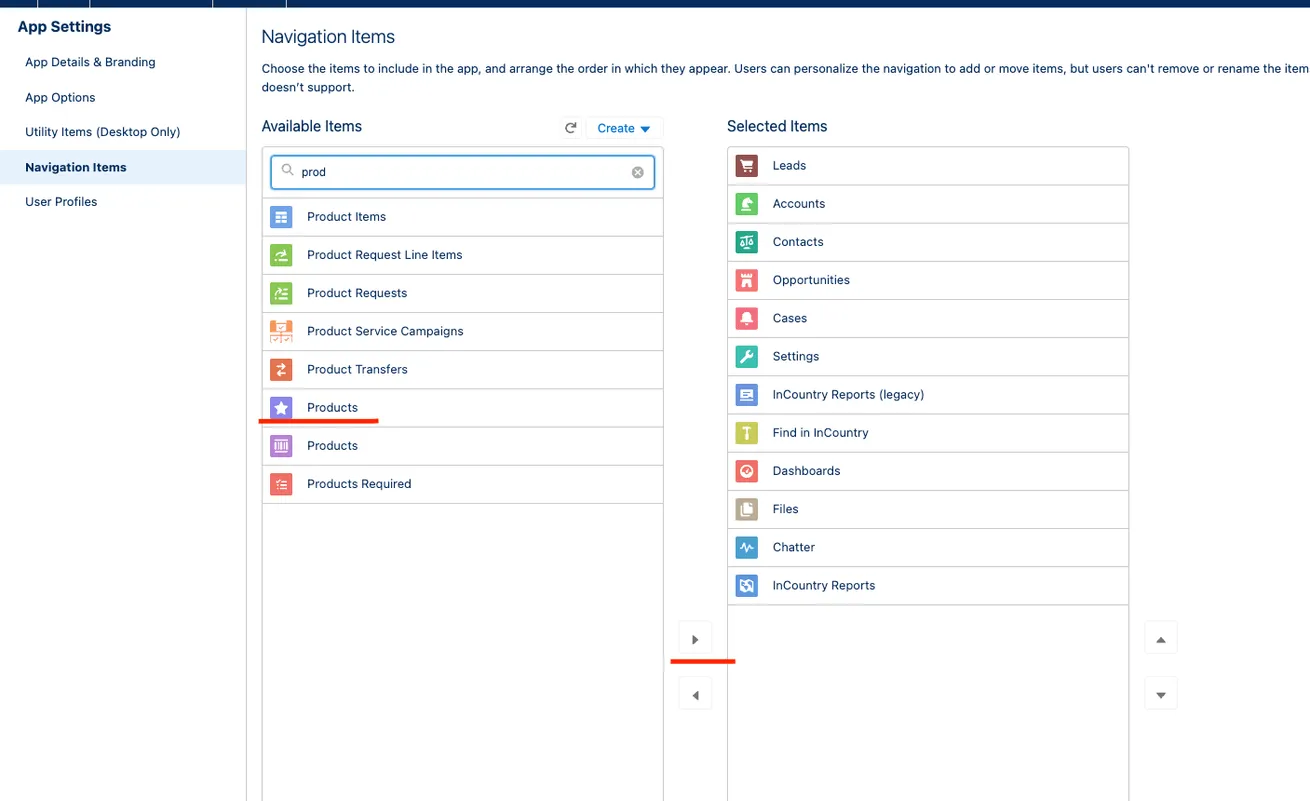Move selected item right with arrow button
This screenshot has height=801, width=1310.
[695, 639]
